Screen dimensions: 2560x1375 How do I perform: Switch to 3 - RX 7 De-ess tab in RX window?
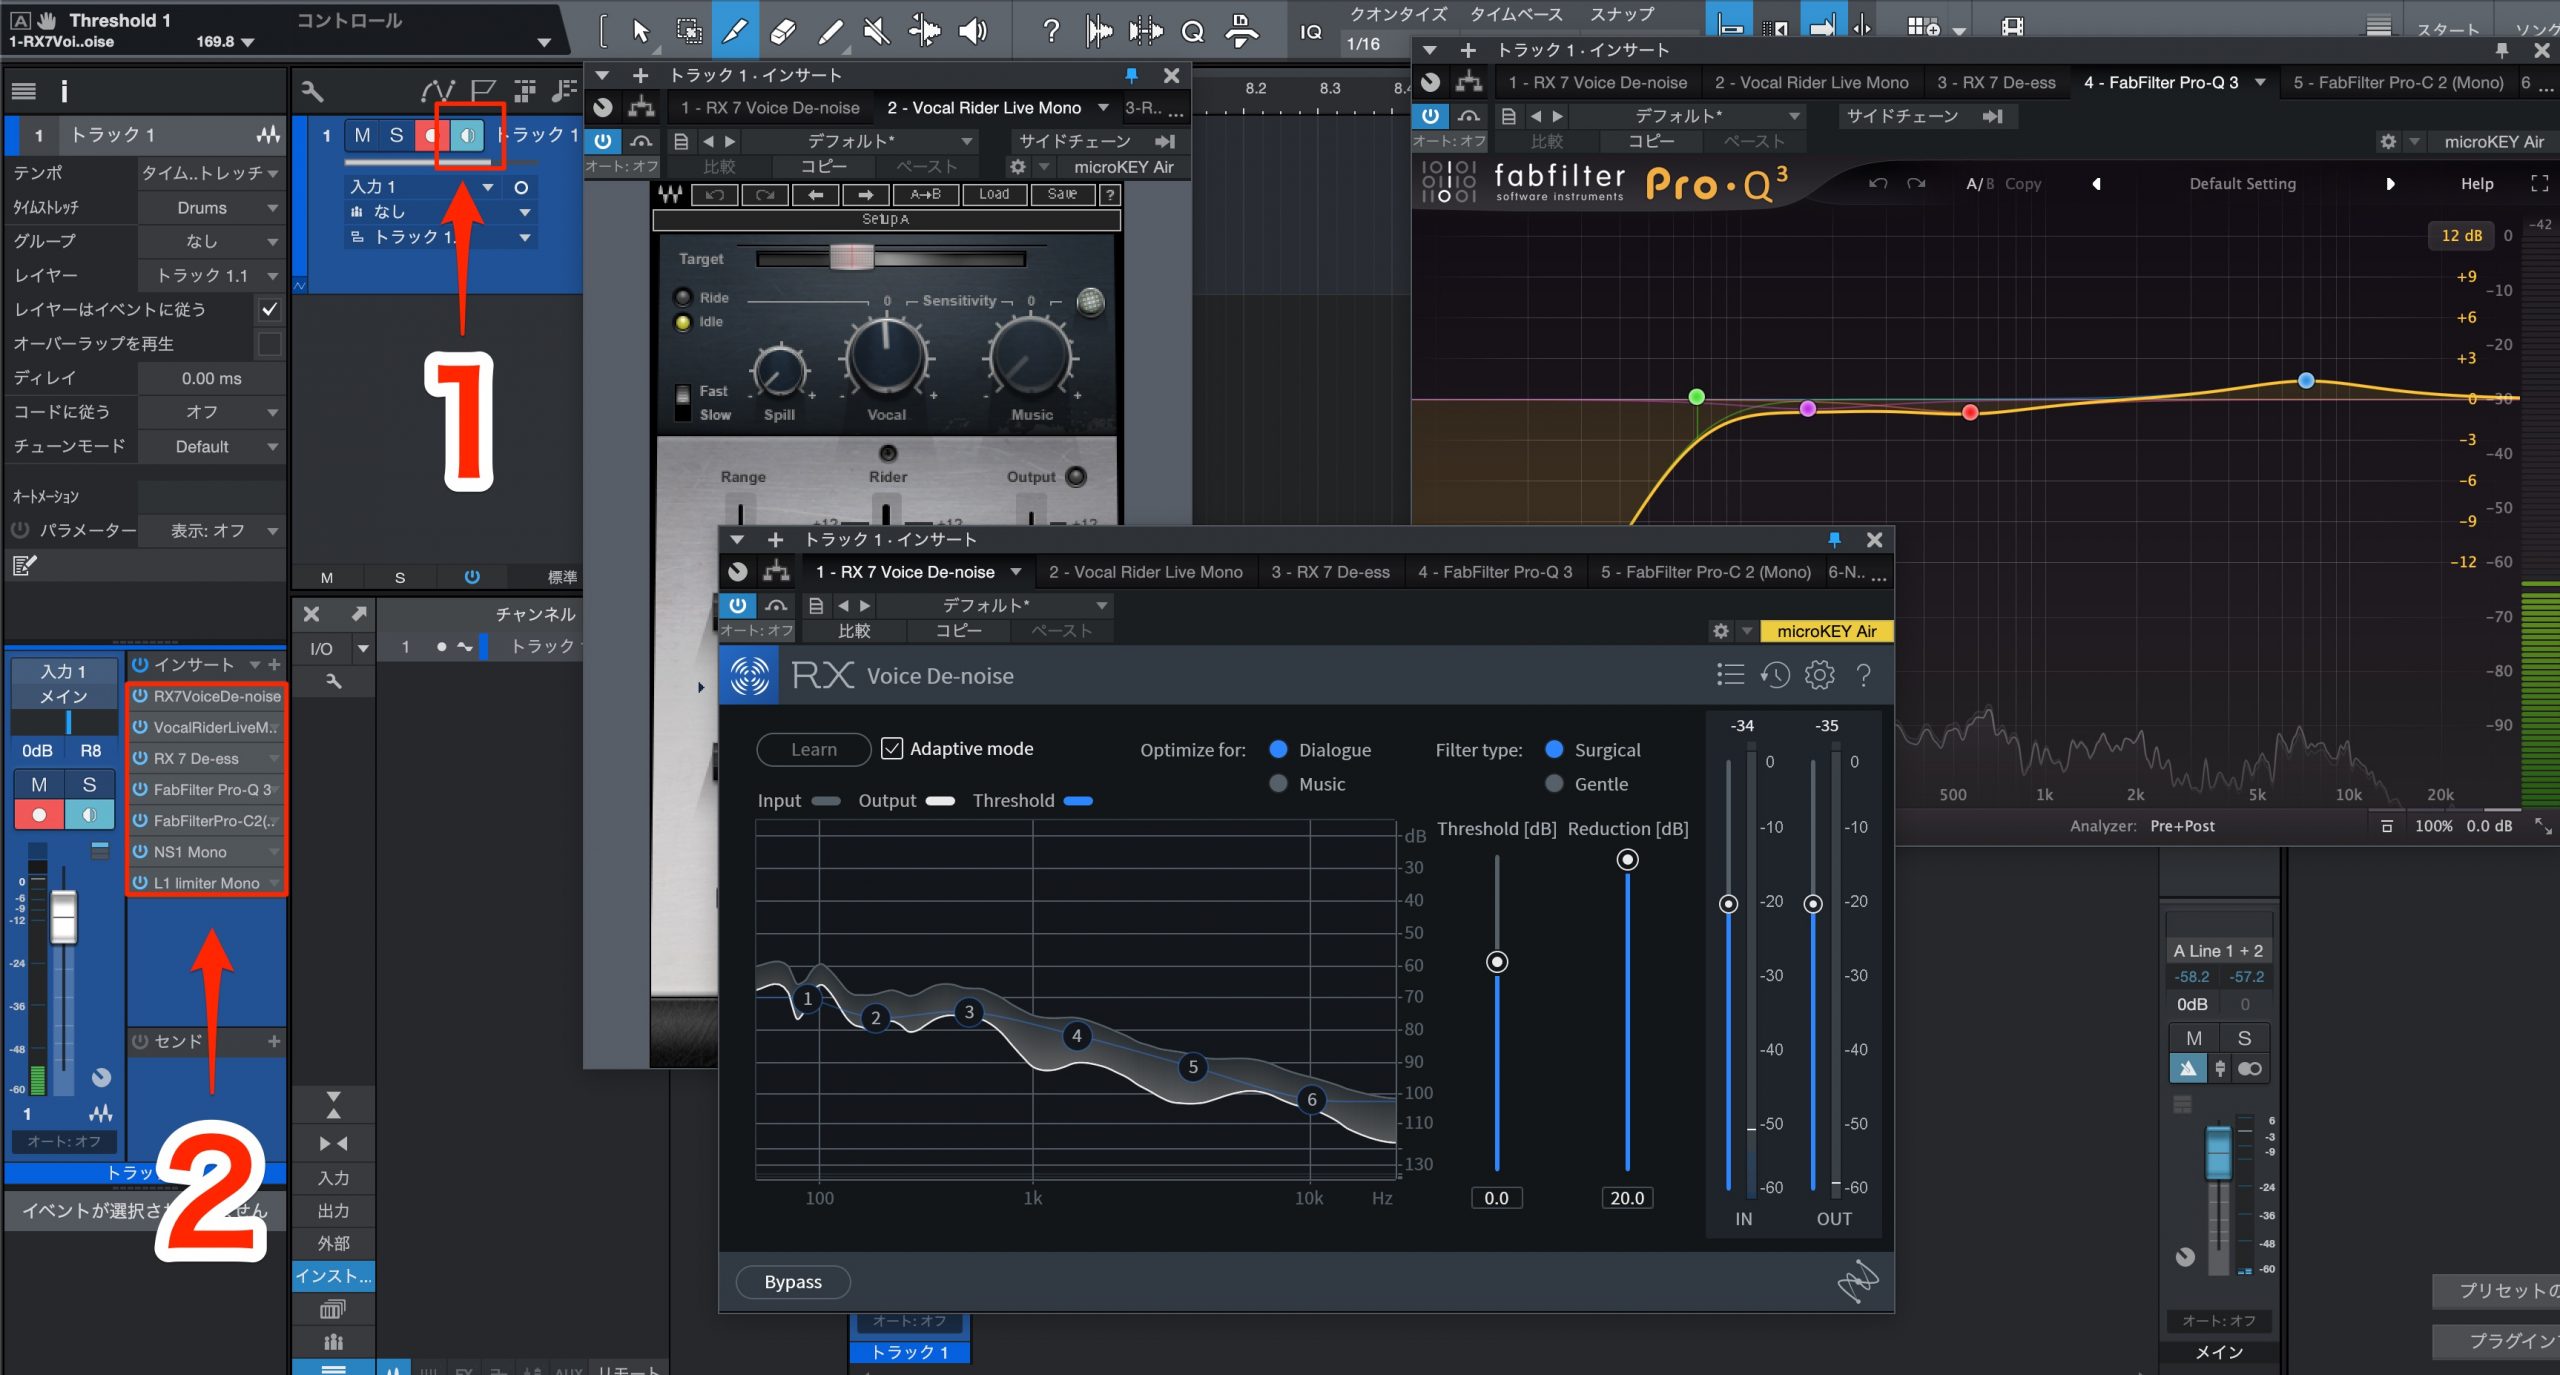pyautogui.click(x=1330, y=572)
